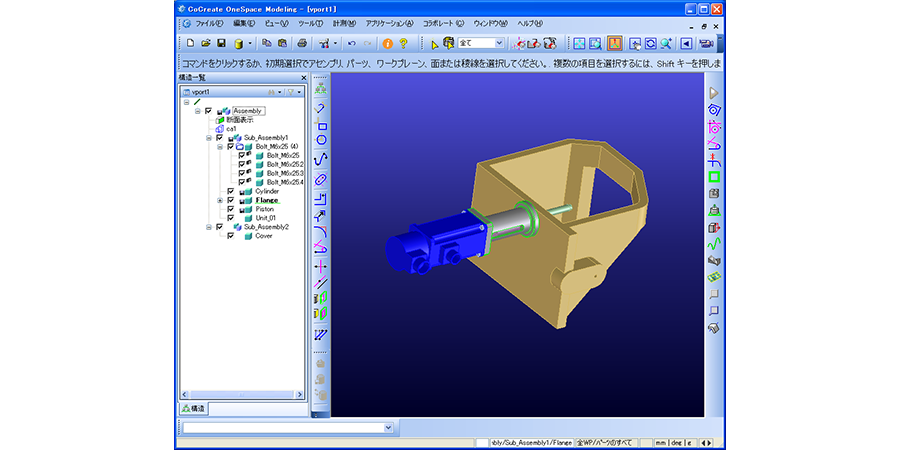
Task: Open the 全て selection filter dropdown
Action: [x=497, y=44]
